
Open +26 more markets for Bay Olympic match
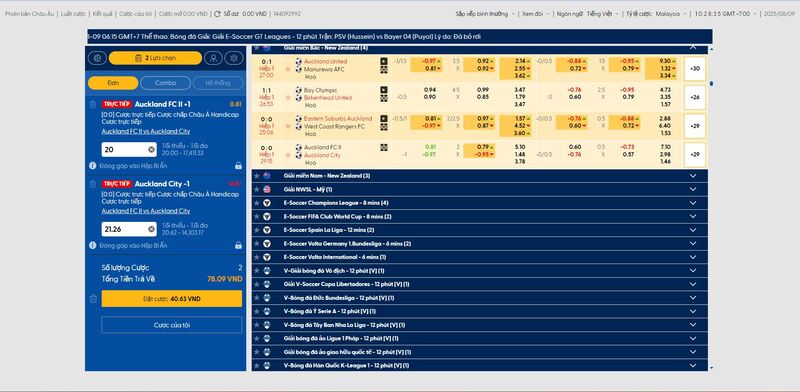coord(694,97)
